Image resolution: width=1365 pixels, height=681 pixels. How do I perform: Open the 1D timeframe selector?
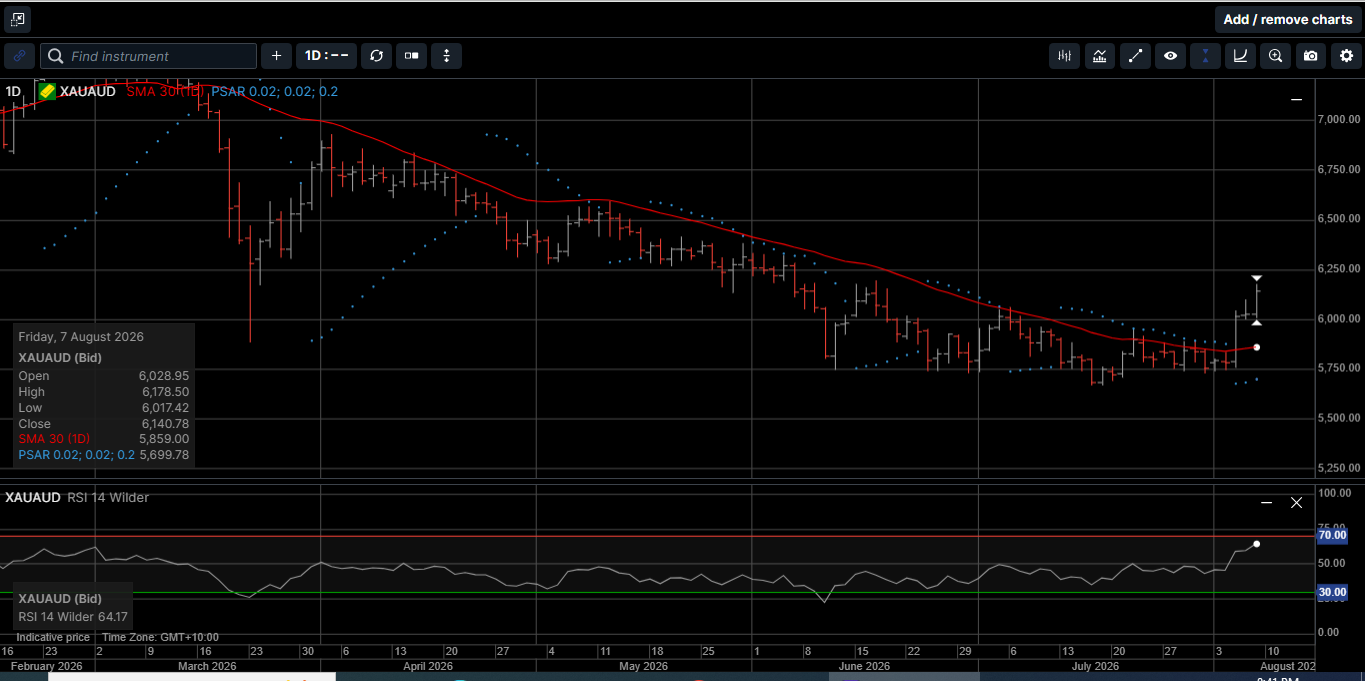coord(326,56)
